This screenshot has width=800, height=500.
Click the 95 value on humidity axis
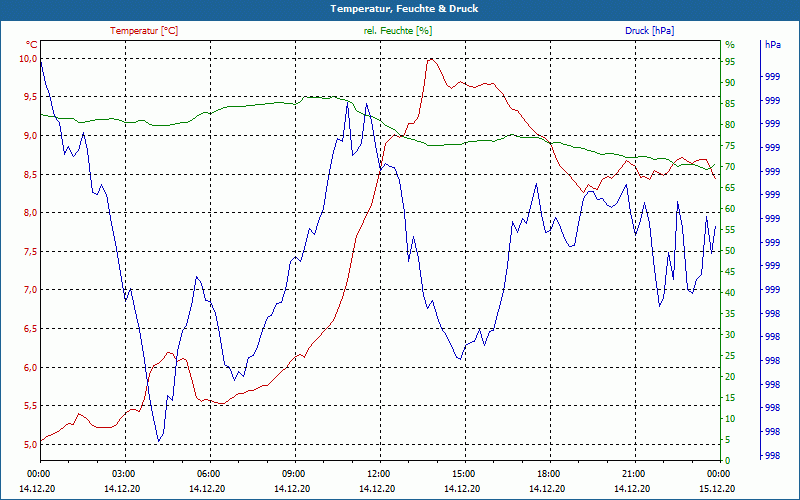tap(730, 62)
